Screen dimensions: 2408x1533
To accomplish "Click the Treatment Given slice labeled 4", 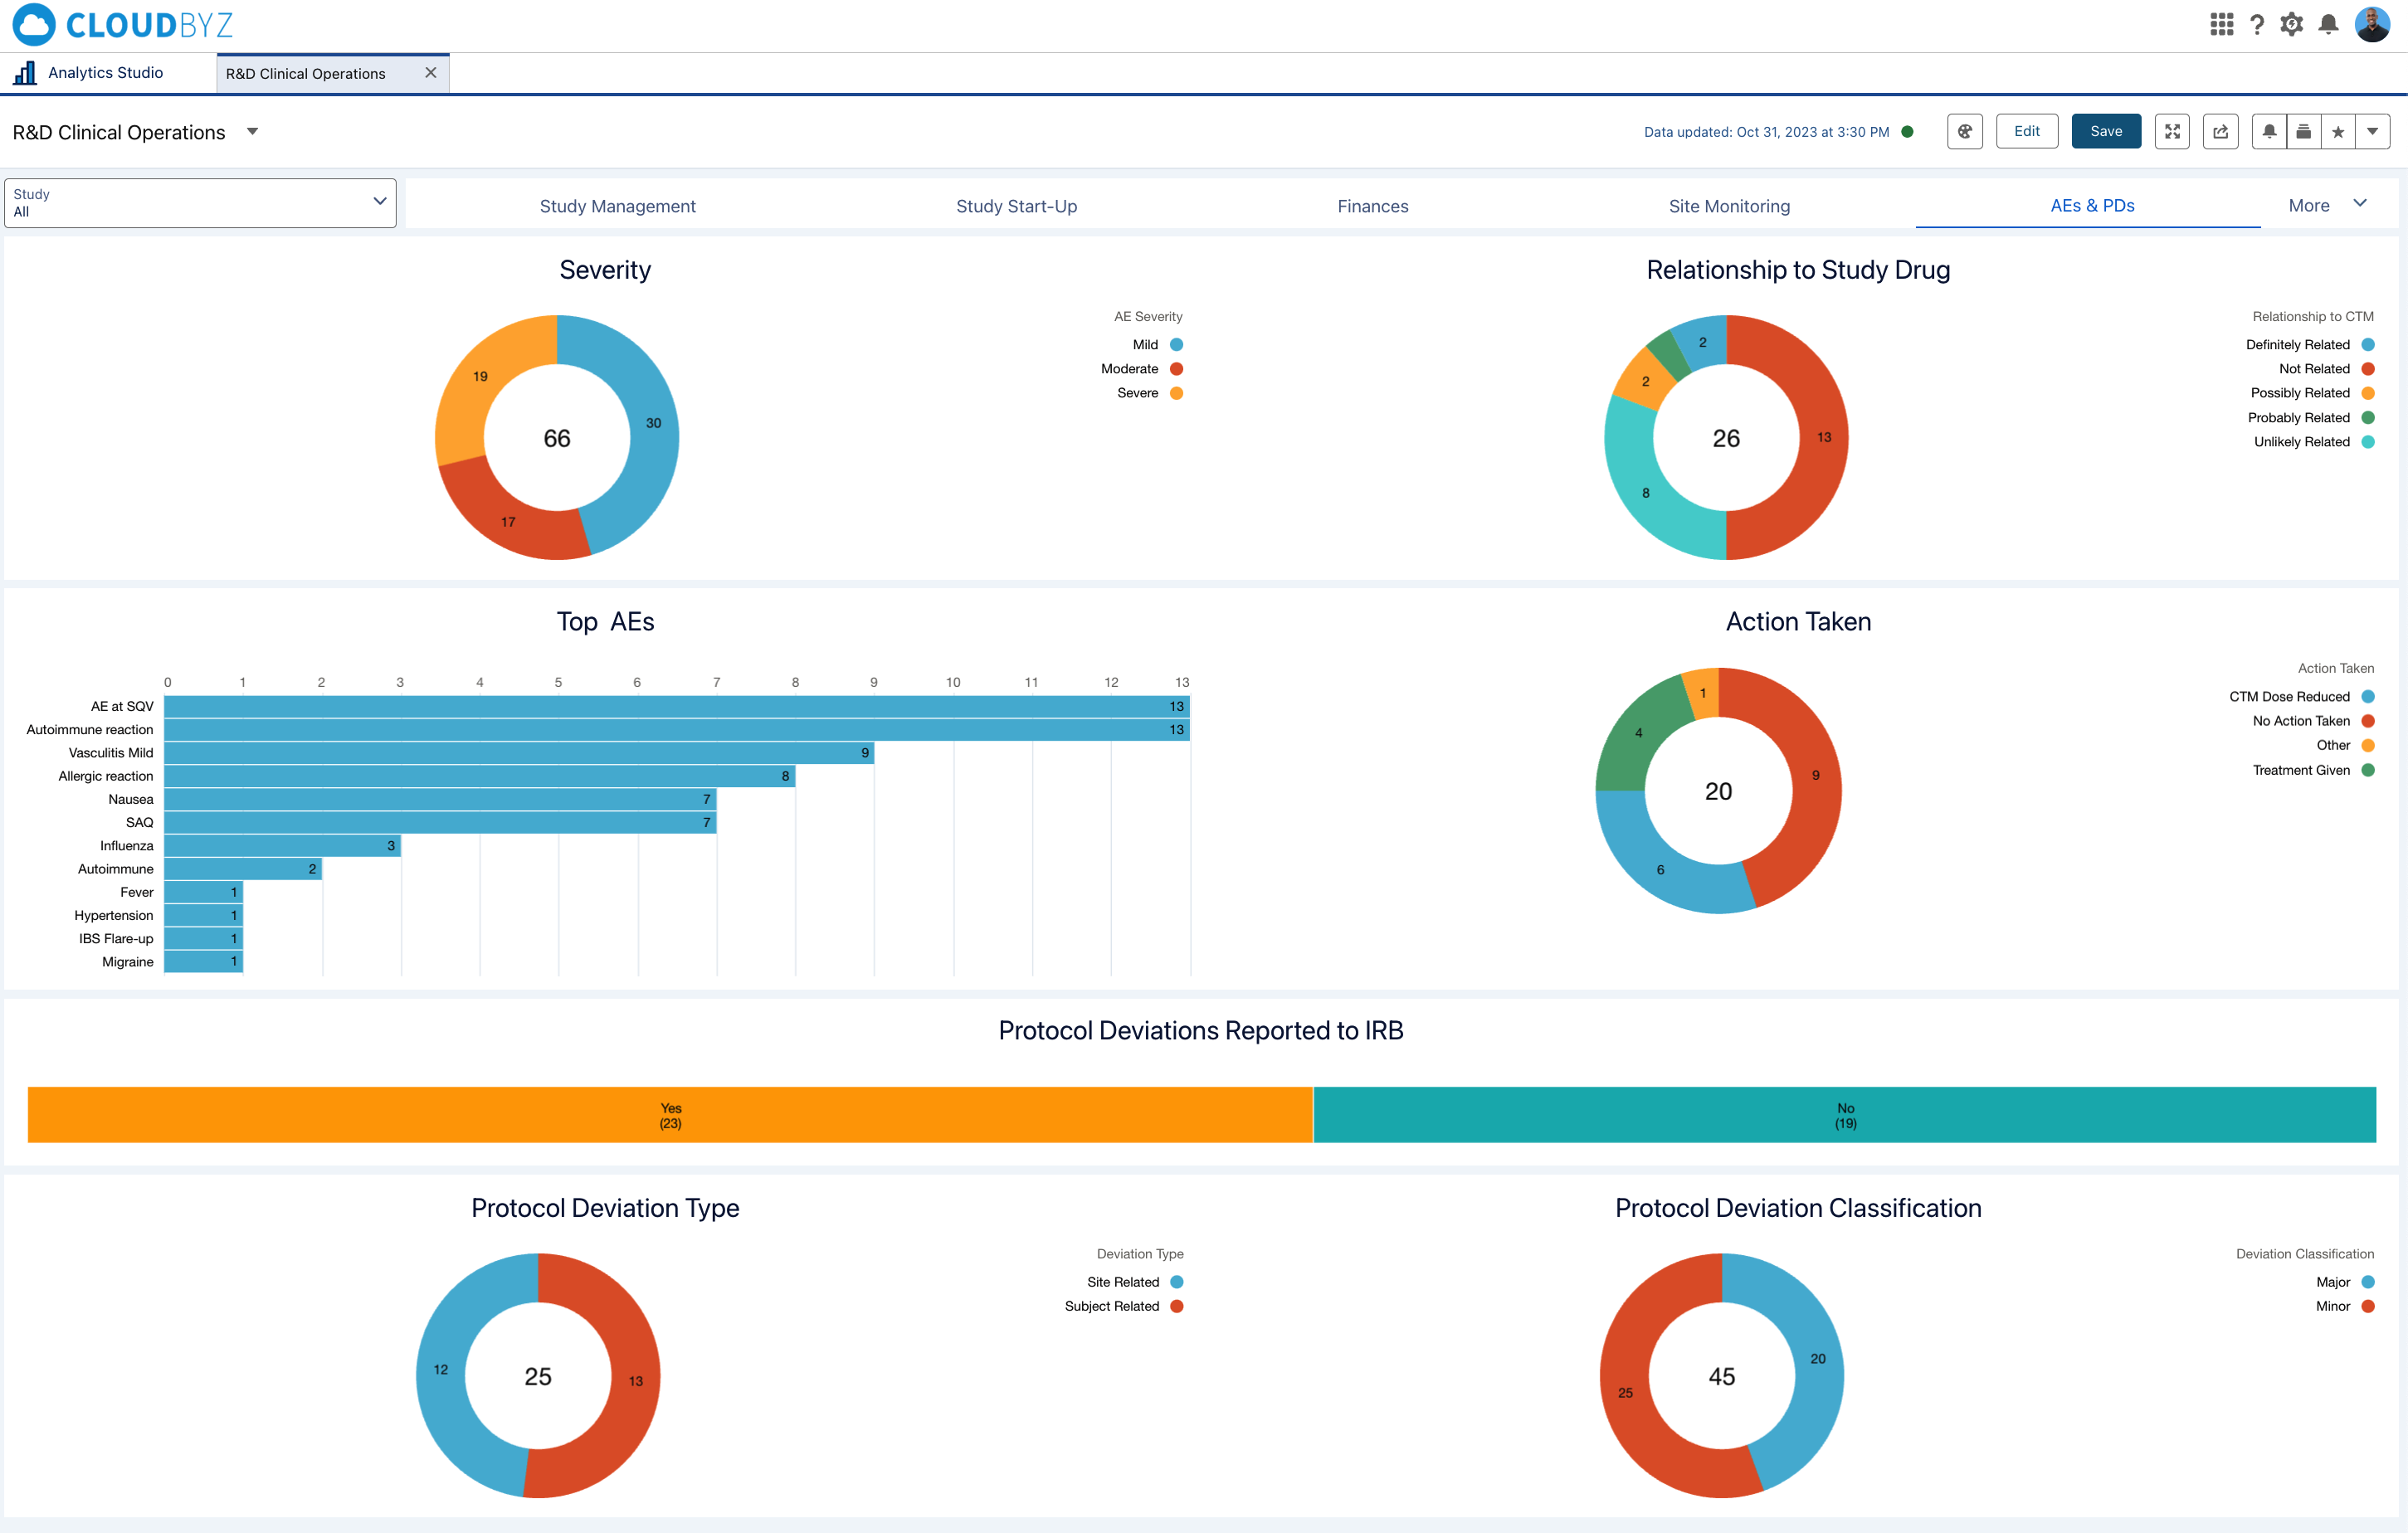I will pos(1639,732).
